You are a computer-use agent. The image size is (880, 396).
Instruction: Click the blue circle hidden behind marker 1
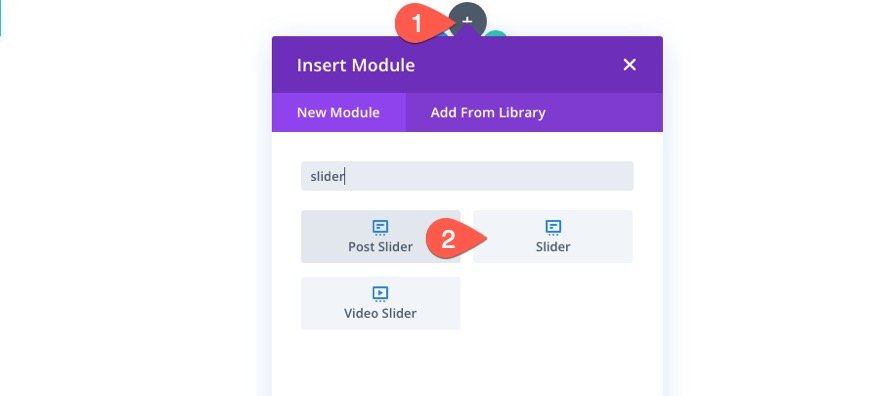[443, 34]
